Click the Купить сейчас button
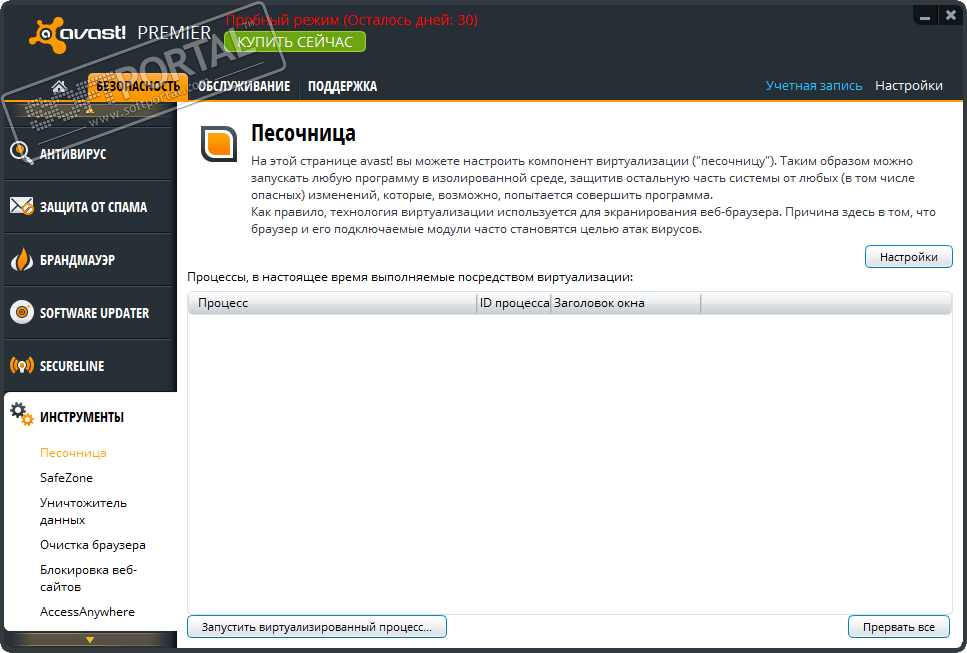 coord(295,42)
